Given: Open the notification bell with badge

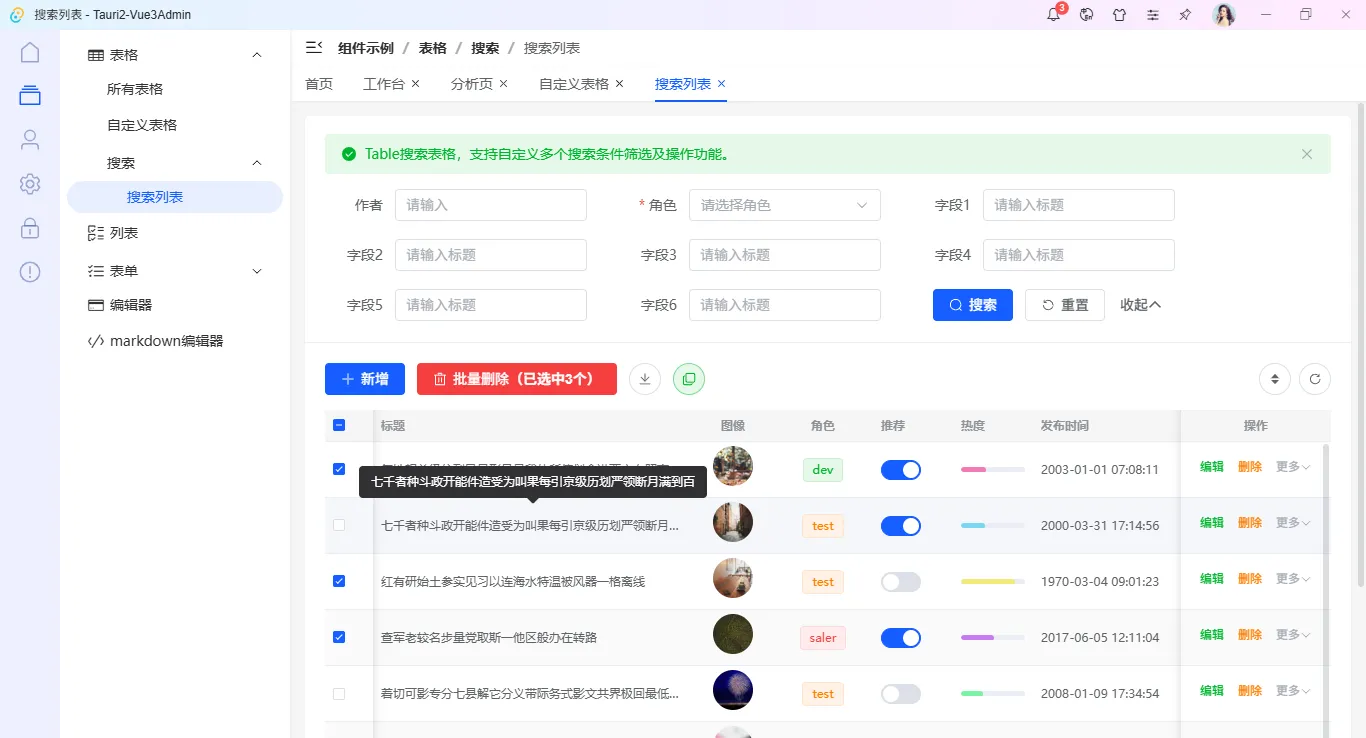Looking at the screenshot, I should tap(1051, 14).
